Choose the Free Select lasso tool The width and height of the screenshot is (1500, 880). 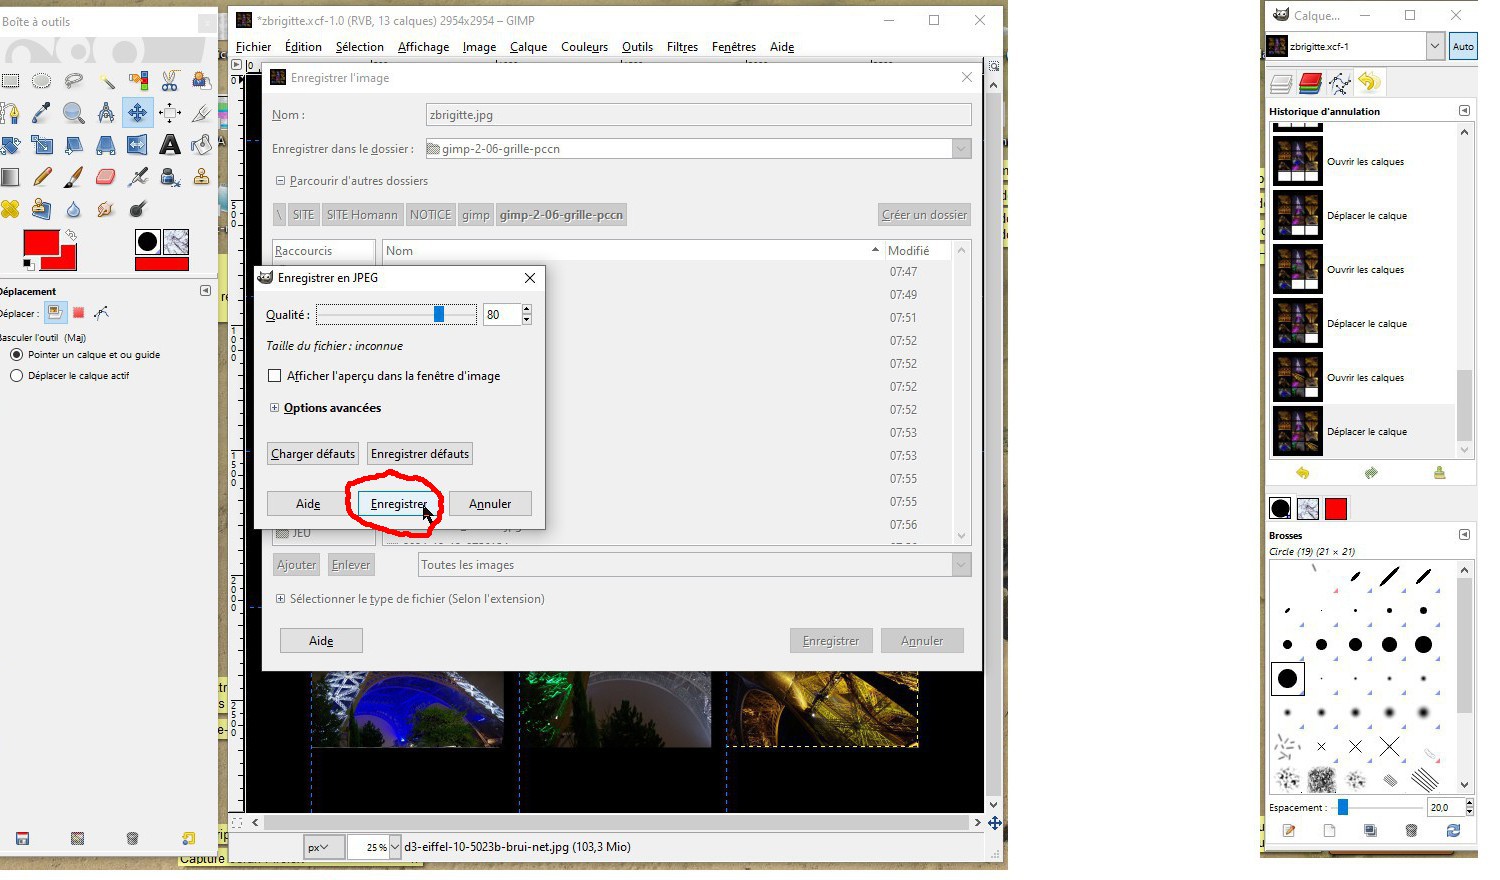pyautogui.click(x=74, y=81)
